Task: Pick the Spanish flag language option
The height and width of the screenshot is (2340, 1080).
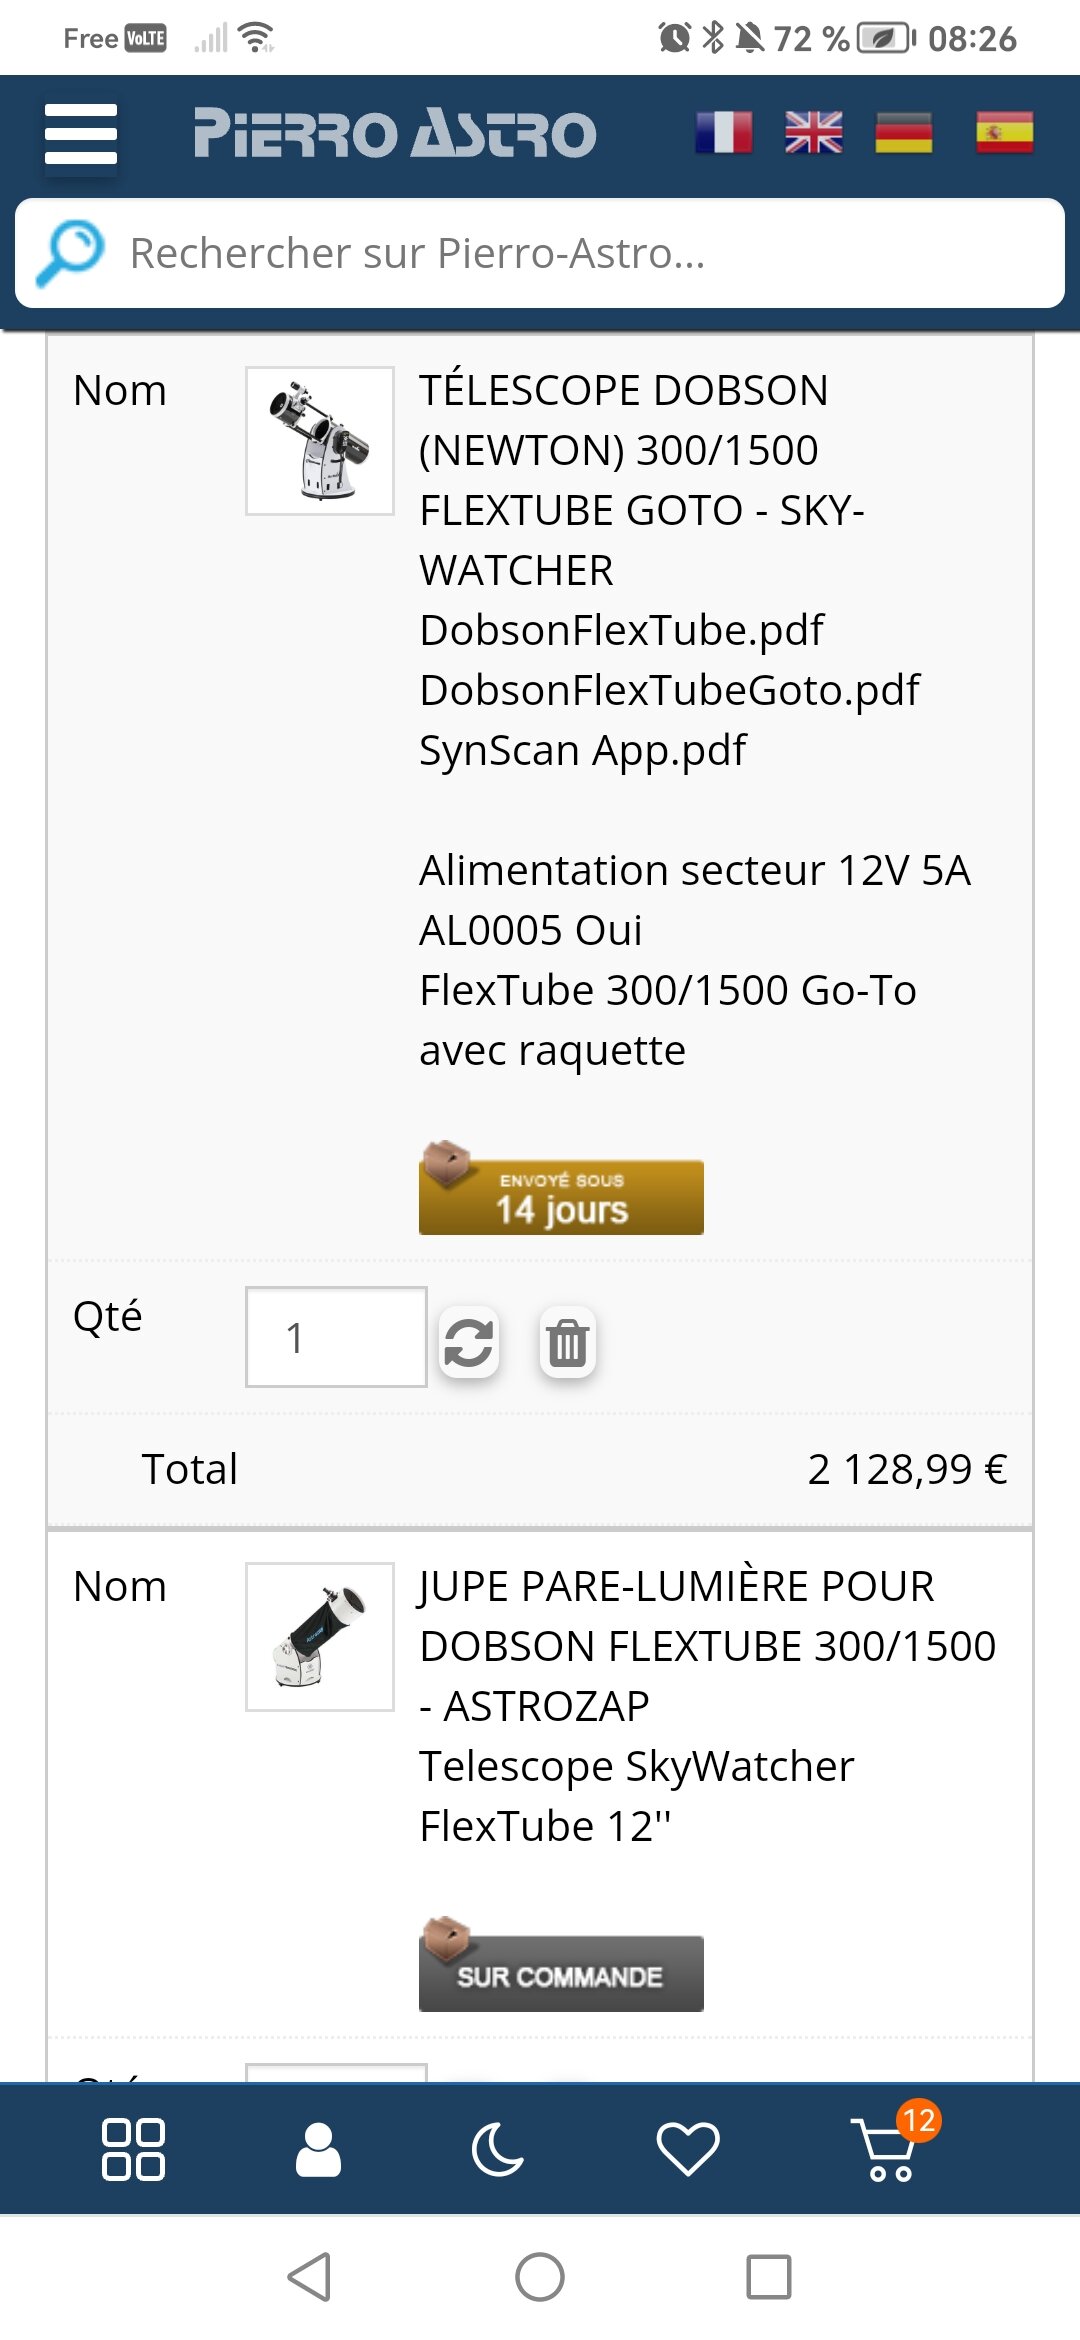Action: (1004, 132)
